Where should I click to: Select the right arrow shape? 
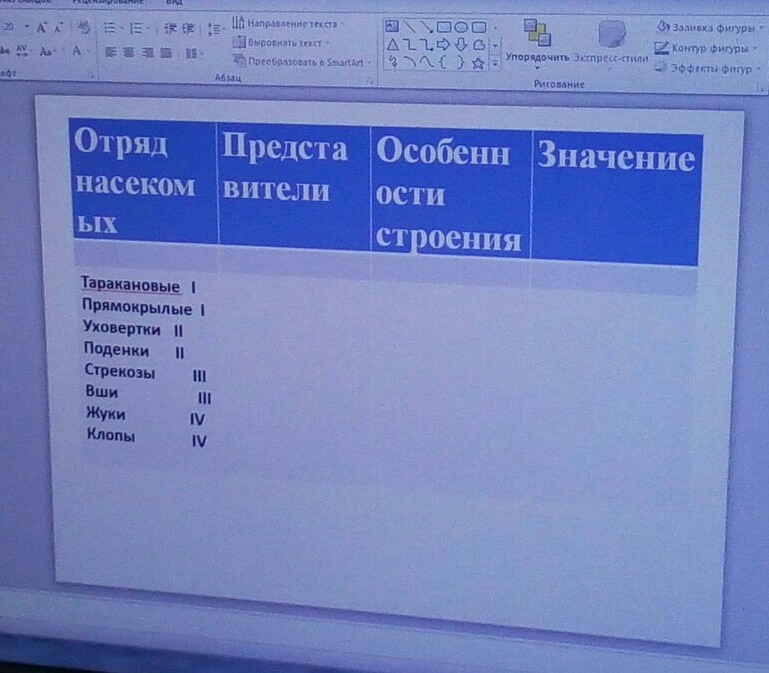(x=444, y=45)
